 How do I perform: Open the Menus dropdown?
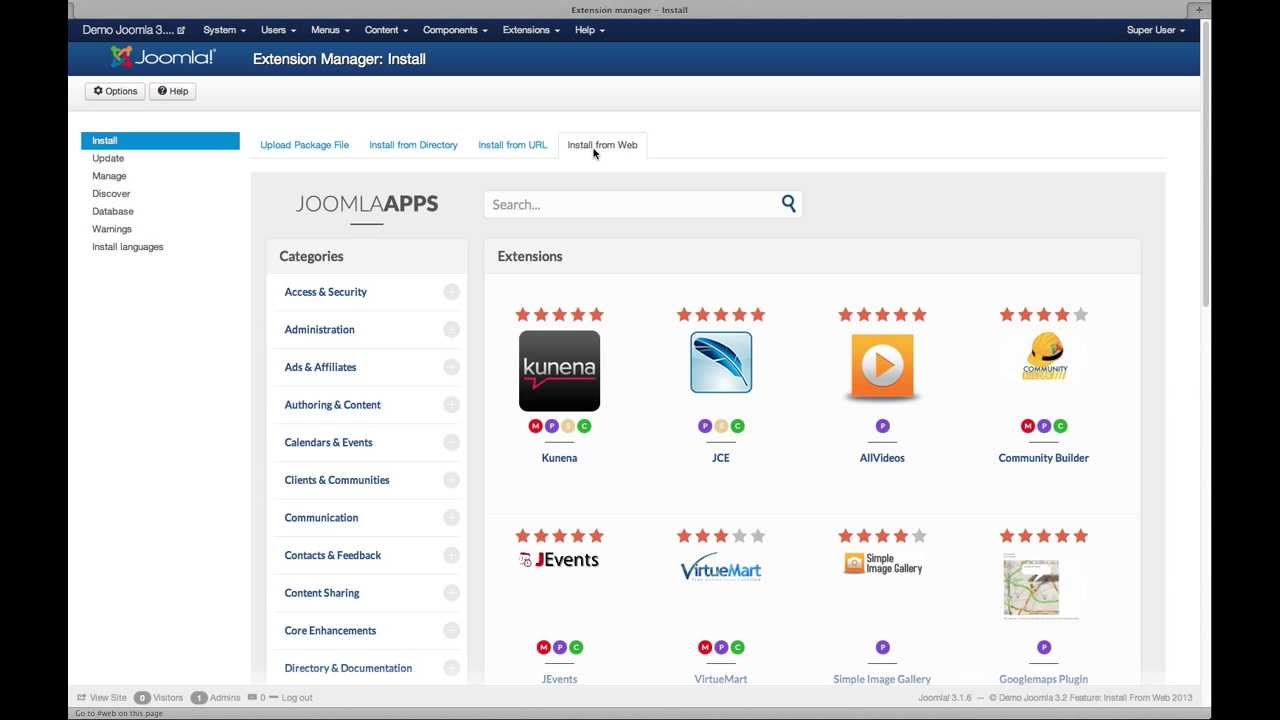pyautogui.click(x=330, y=30)
